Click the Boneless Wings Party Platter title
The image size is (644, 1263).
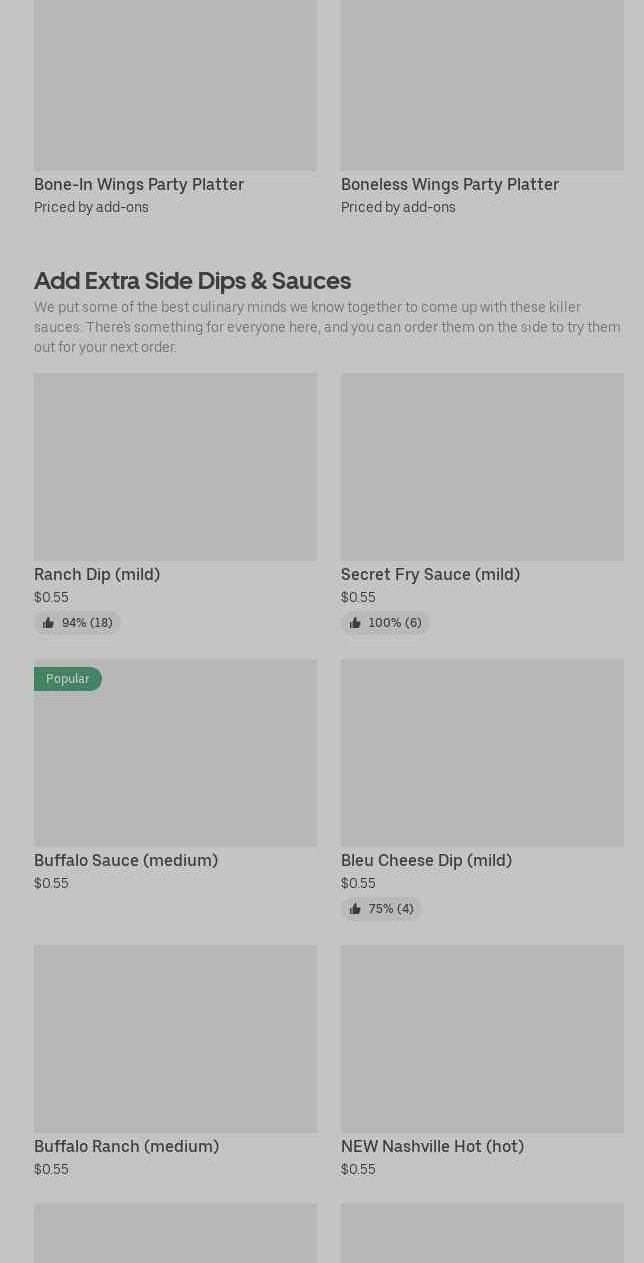point(450,184)
